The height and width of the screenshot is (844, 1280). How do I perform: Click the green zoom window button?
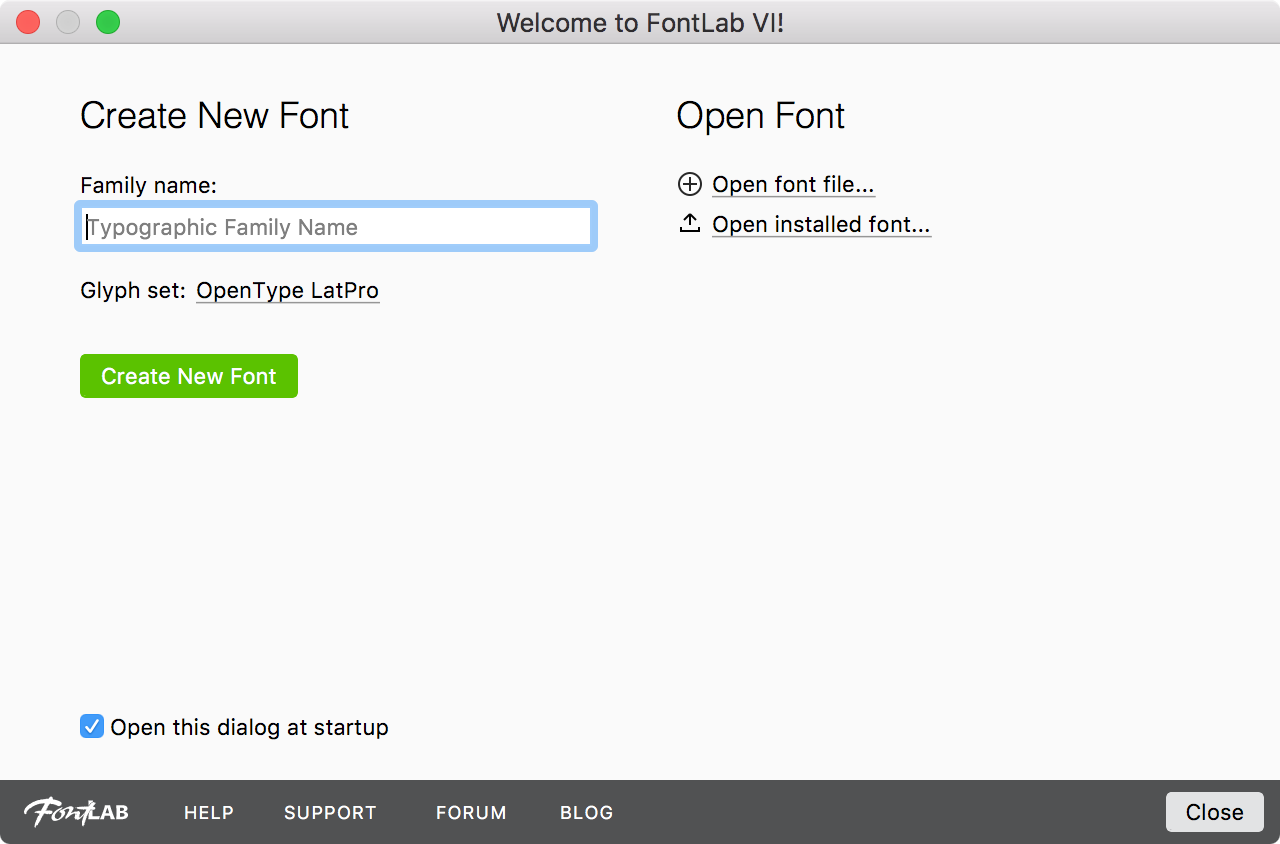(x=108, y=22)
